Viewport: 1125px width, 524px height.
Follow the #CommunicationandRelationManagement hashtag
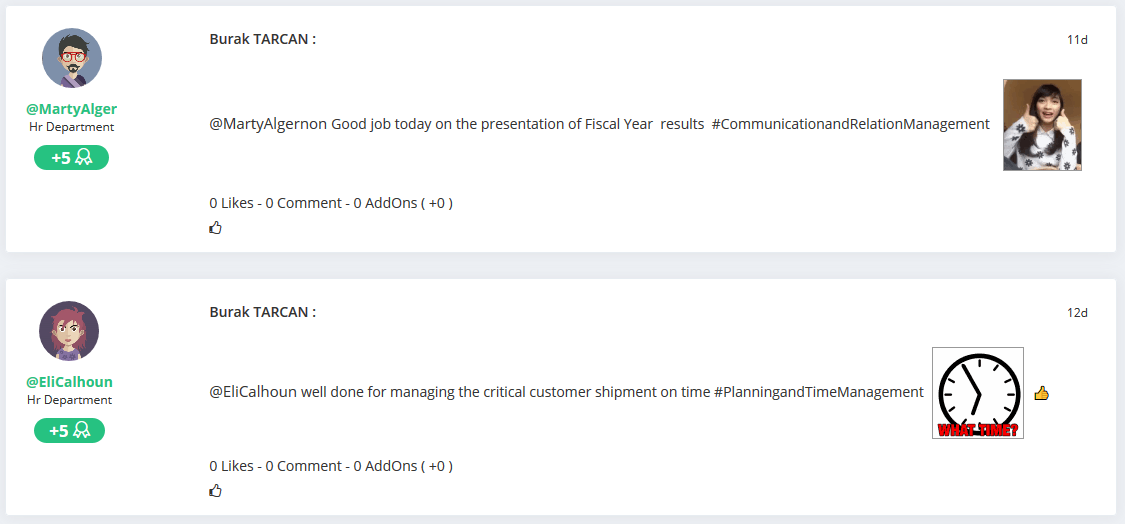(x=850, y=124)
